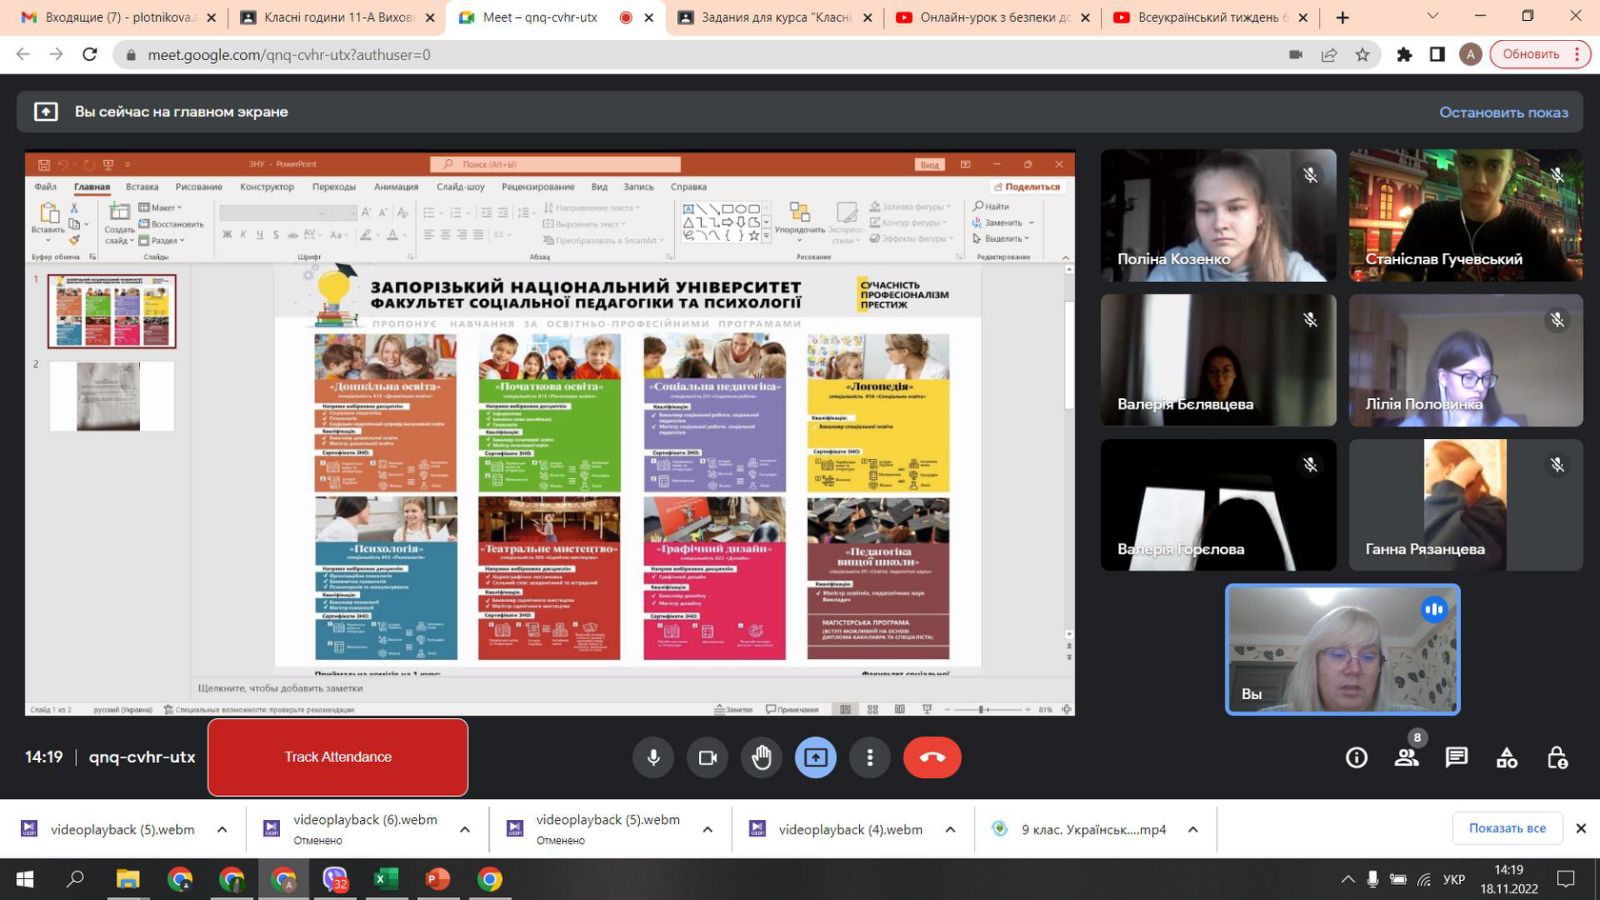Open the meeting chat panel

click(1456, 758)
